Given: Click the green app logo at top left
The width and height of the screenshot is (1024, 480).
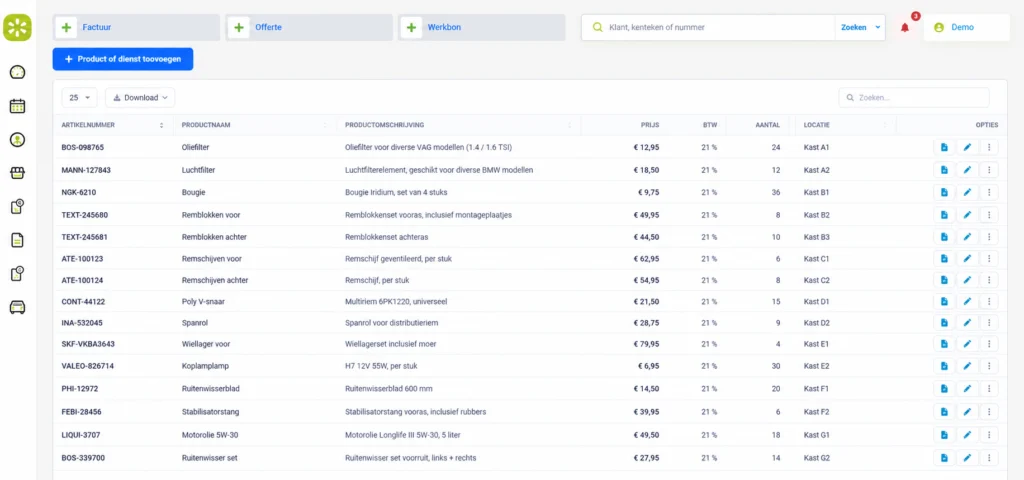Looking at the screenshot, I should point(17,27).
